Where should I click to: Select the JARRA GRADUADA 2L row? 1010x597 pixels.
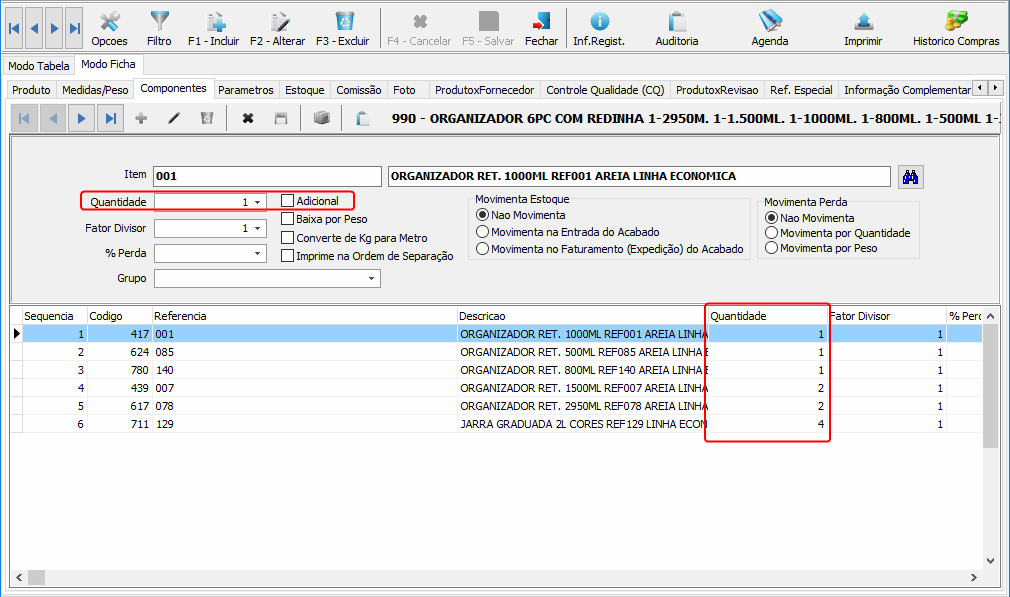pyautogui.click(x=580, y=424)
